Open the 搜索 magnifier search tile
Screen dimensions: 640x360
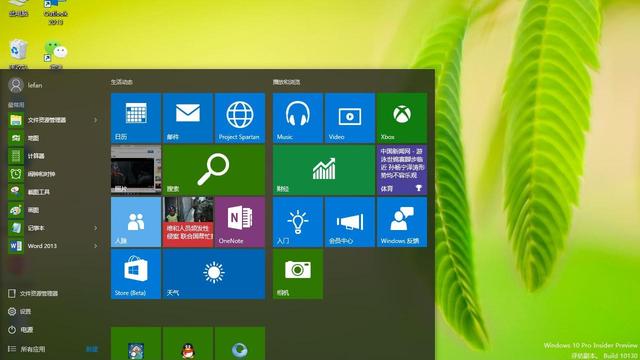click(213, 170)
